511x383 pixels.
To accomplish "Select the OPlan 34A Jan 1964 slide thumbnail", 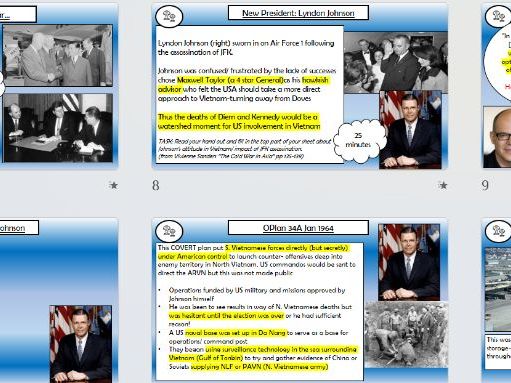I will click(x=300, y=301).
